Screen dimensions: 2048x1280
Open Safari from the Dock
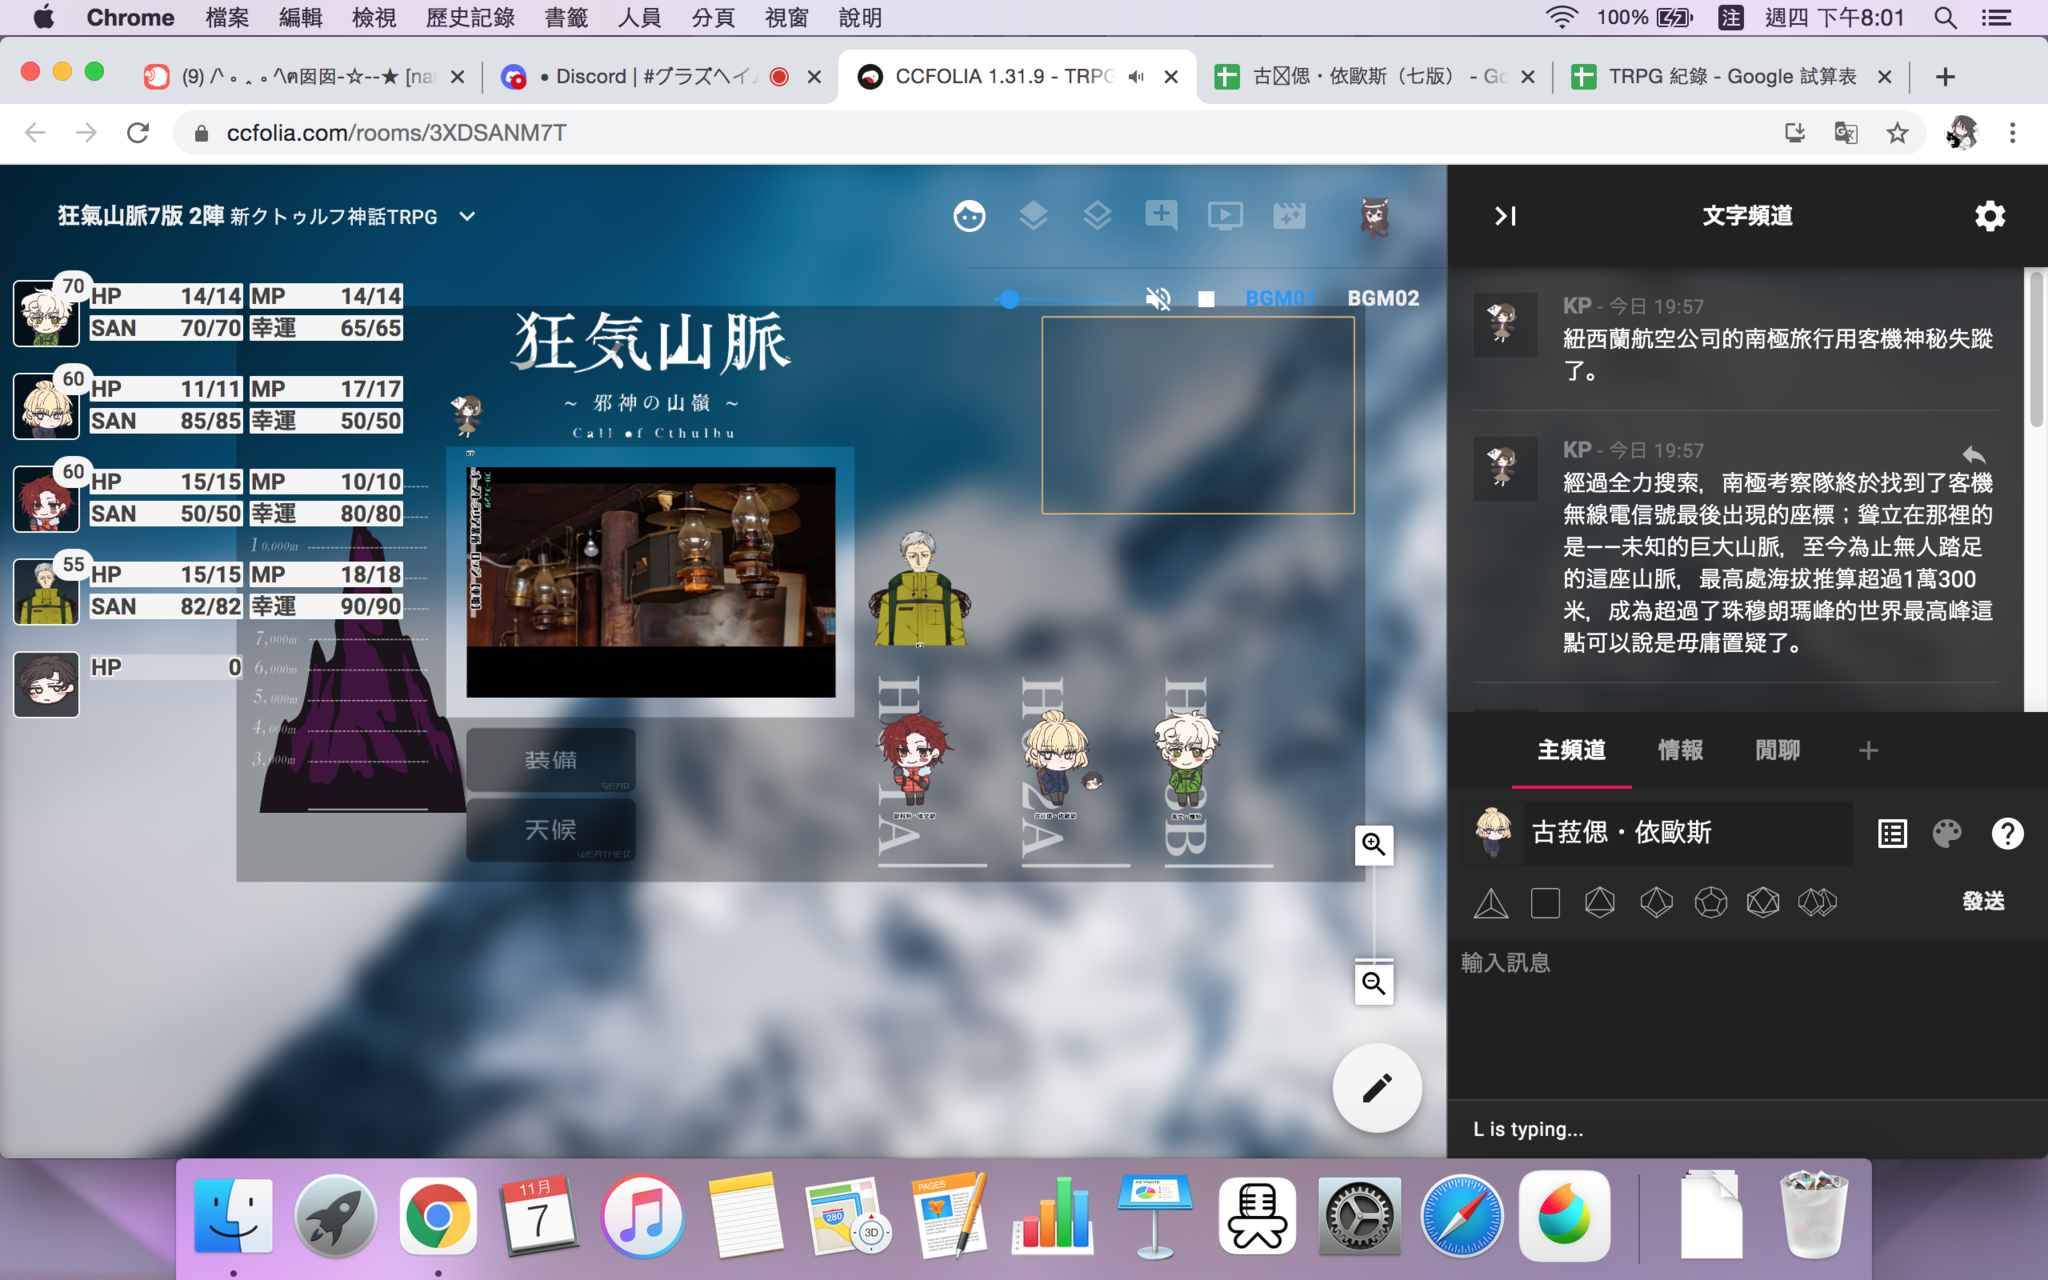[x=1461, y=1216]
